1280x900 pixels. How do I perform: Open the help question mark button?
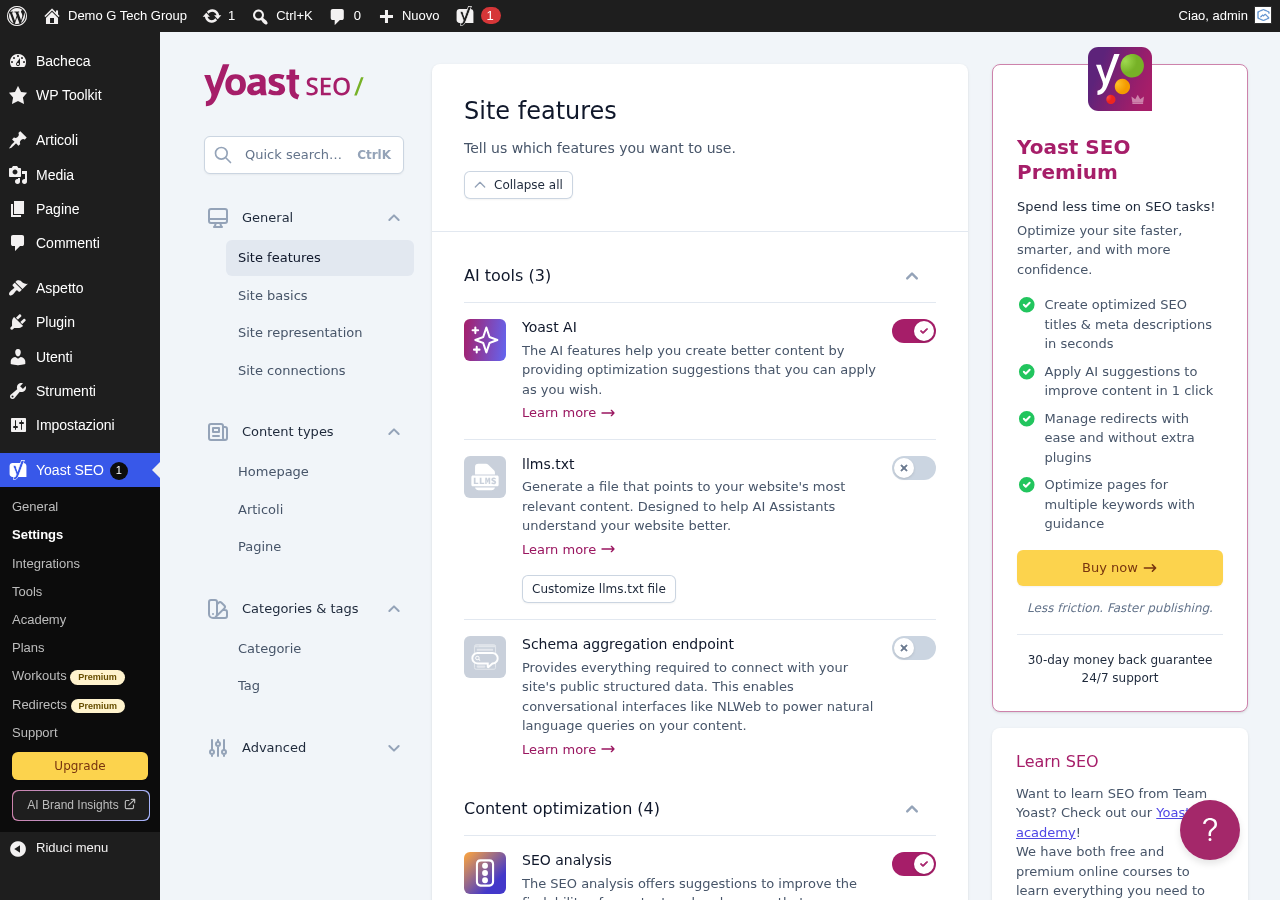(1210, 830)
